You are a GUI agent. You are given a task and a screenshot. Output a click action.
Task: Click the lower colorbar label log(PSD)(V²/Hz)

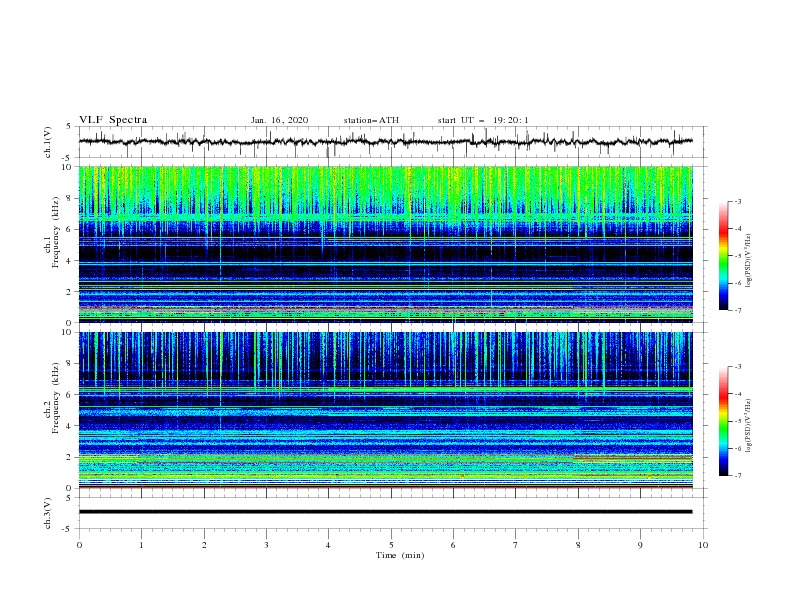pyautogui.click(x=749, y=425)
